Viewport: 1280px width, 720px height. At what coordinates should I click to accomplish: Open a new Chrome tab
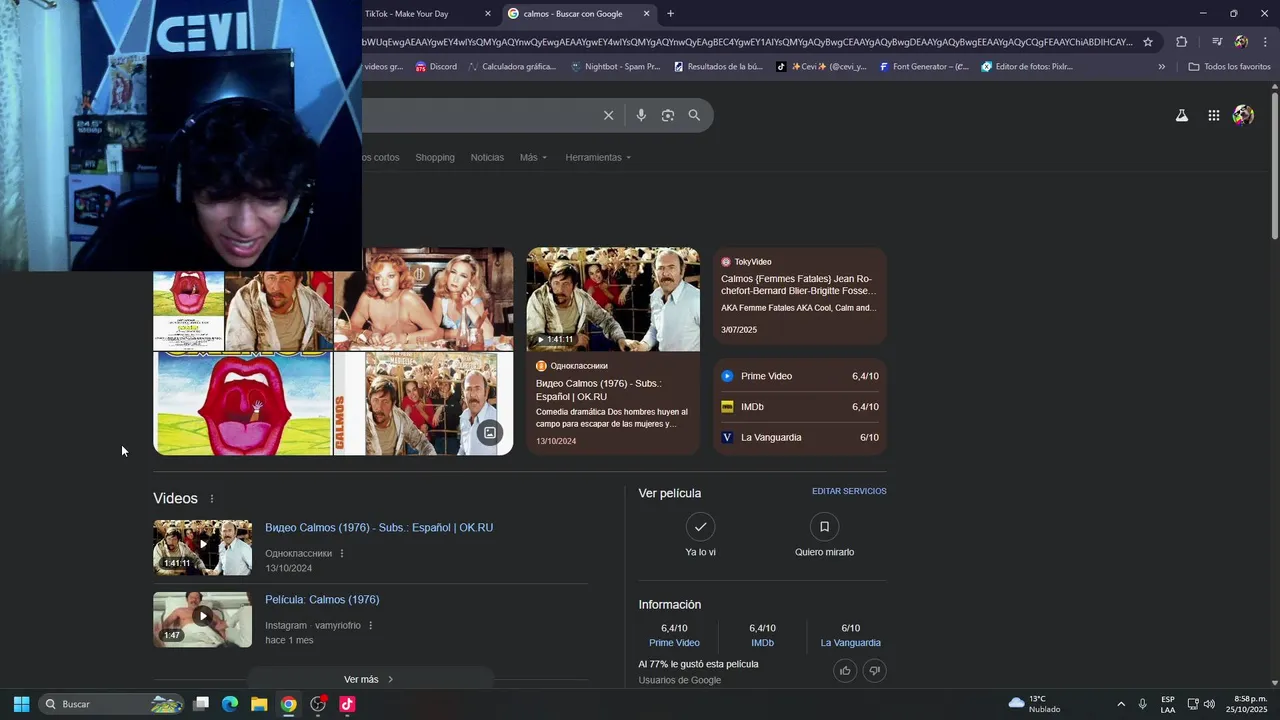click(x=670, y=14)
